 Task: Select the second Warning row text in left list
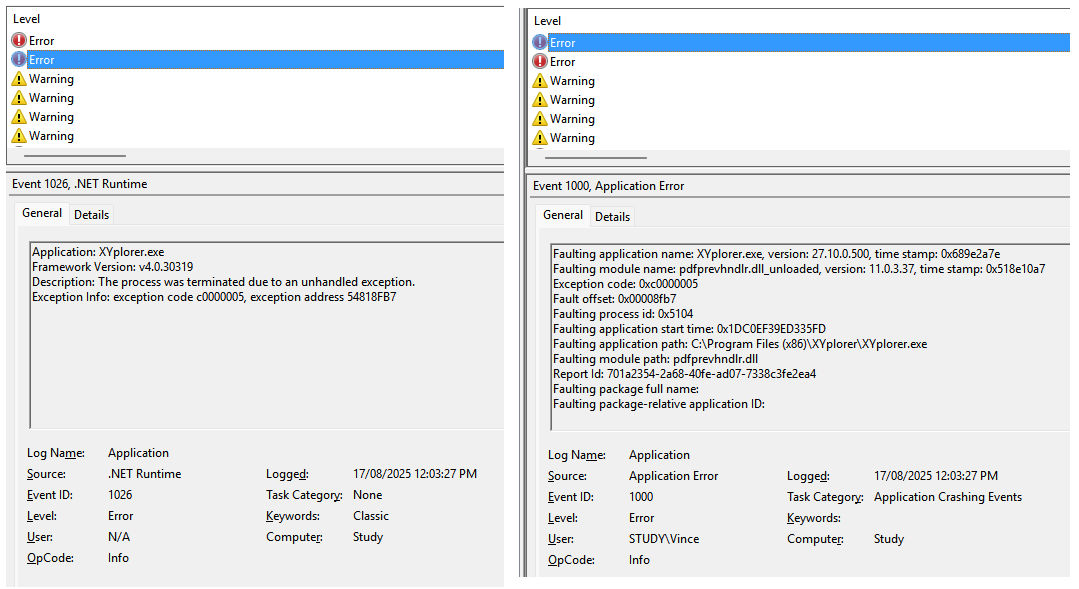[x=51, y=98]
